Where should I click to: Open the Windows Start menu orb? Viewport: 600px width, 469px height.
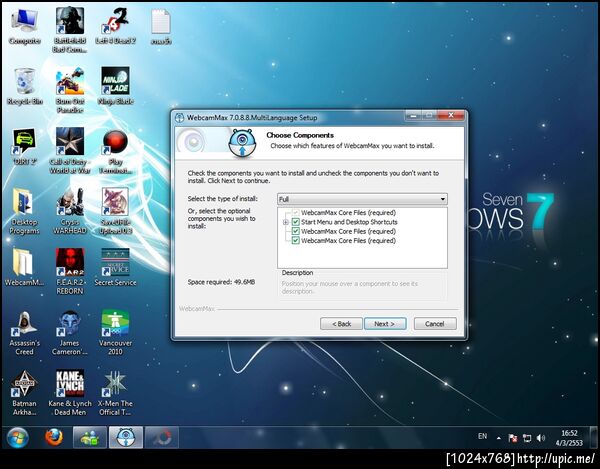pyautogui.click(x=18, y=438)
